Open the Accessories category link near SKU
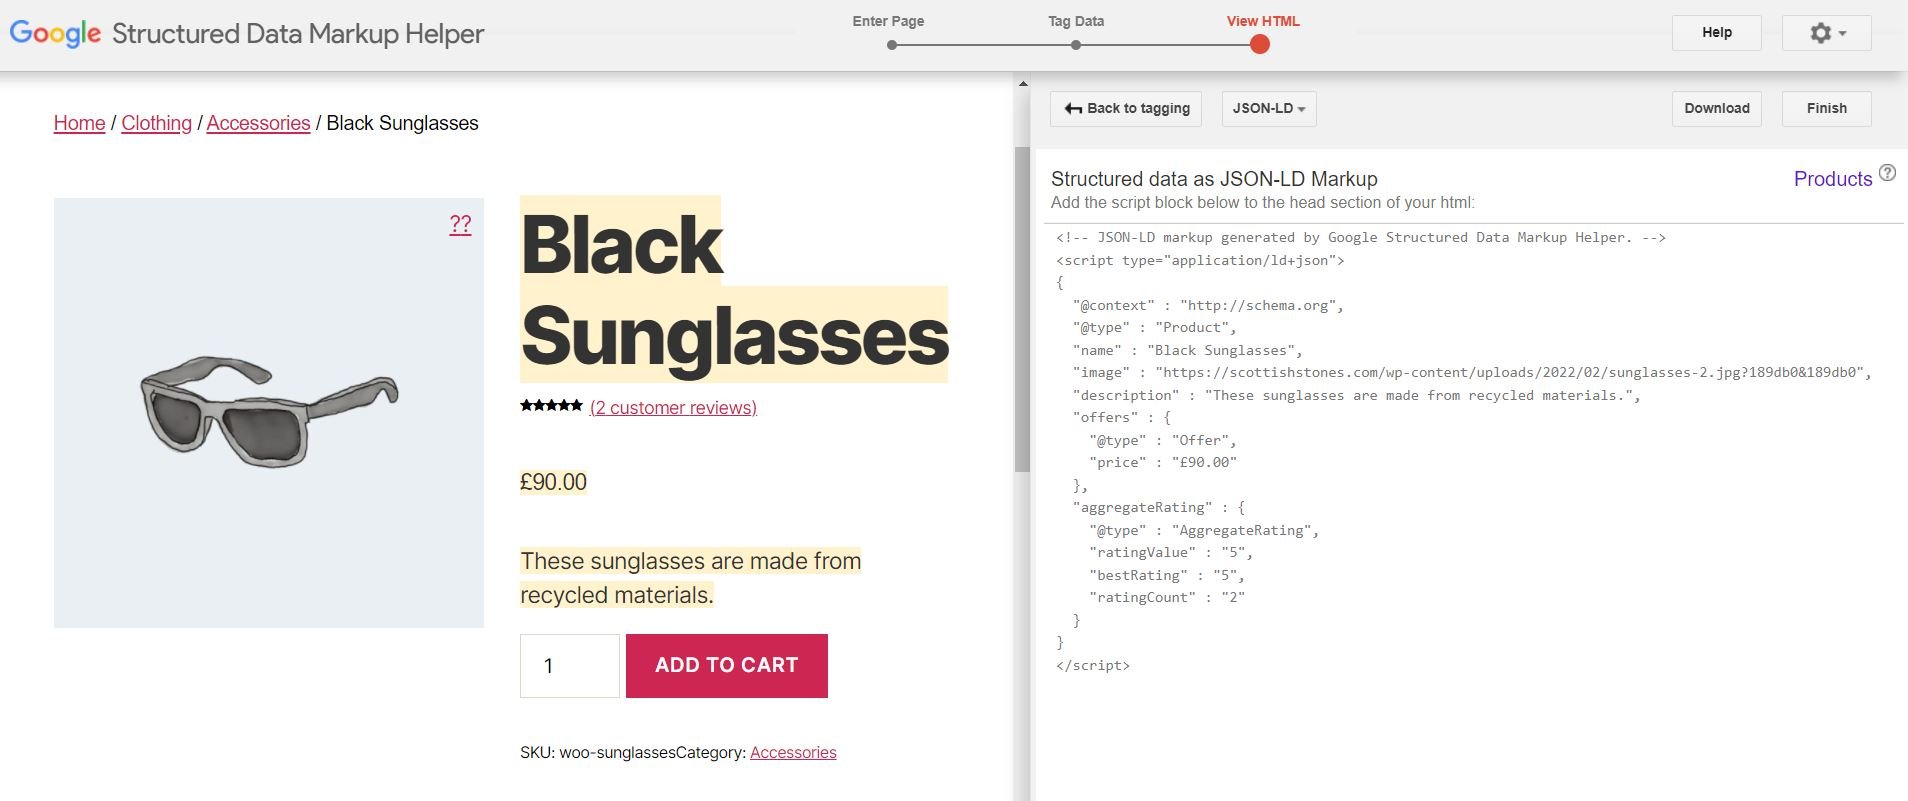Screen dimensions: 1908x801 pos(793,753)
